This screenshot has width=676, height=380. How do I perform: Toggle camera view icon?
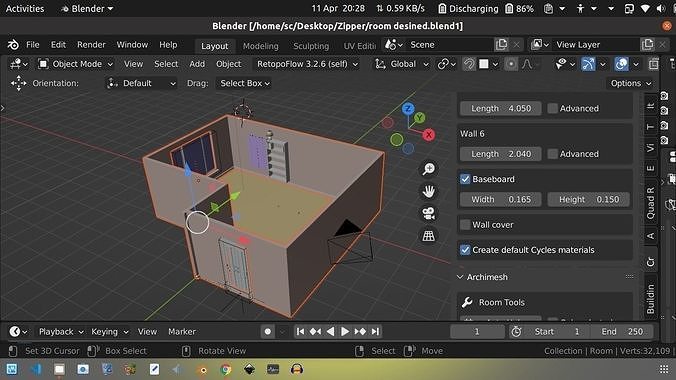[429, 214]
